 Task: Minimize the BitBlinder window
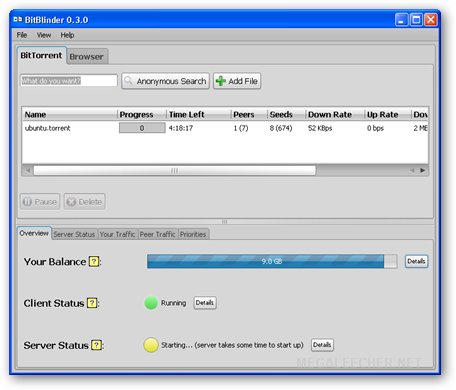[x=401, y=20]
